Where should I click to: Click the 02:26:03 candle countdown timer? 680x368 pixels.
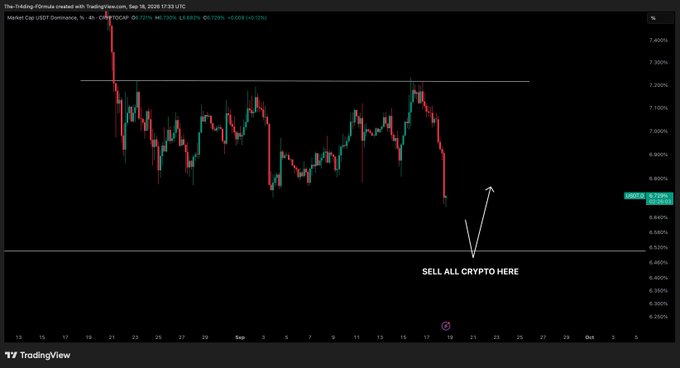[659, 202]
